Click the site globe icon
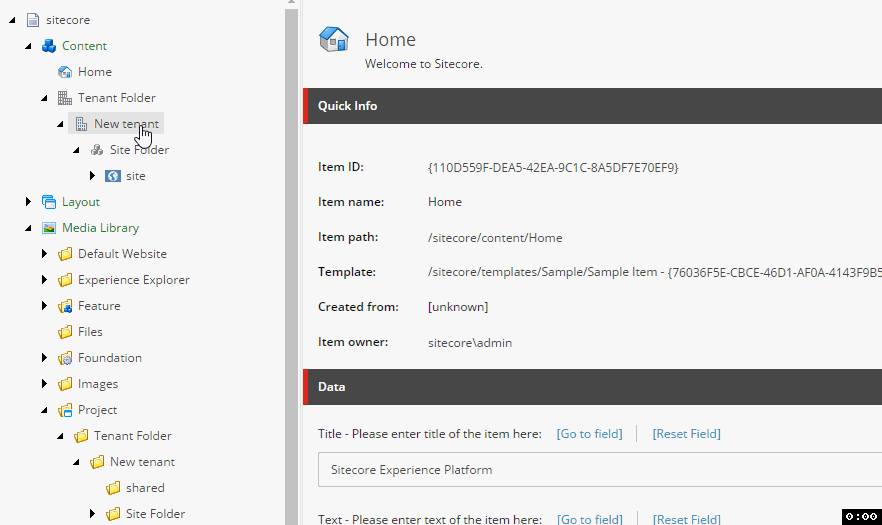Screen dimensions: 882x525 tap(113, 176)
